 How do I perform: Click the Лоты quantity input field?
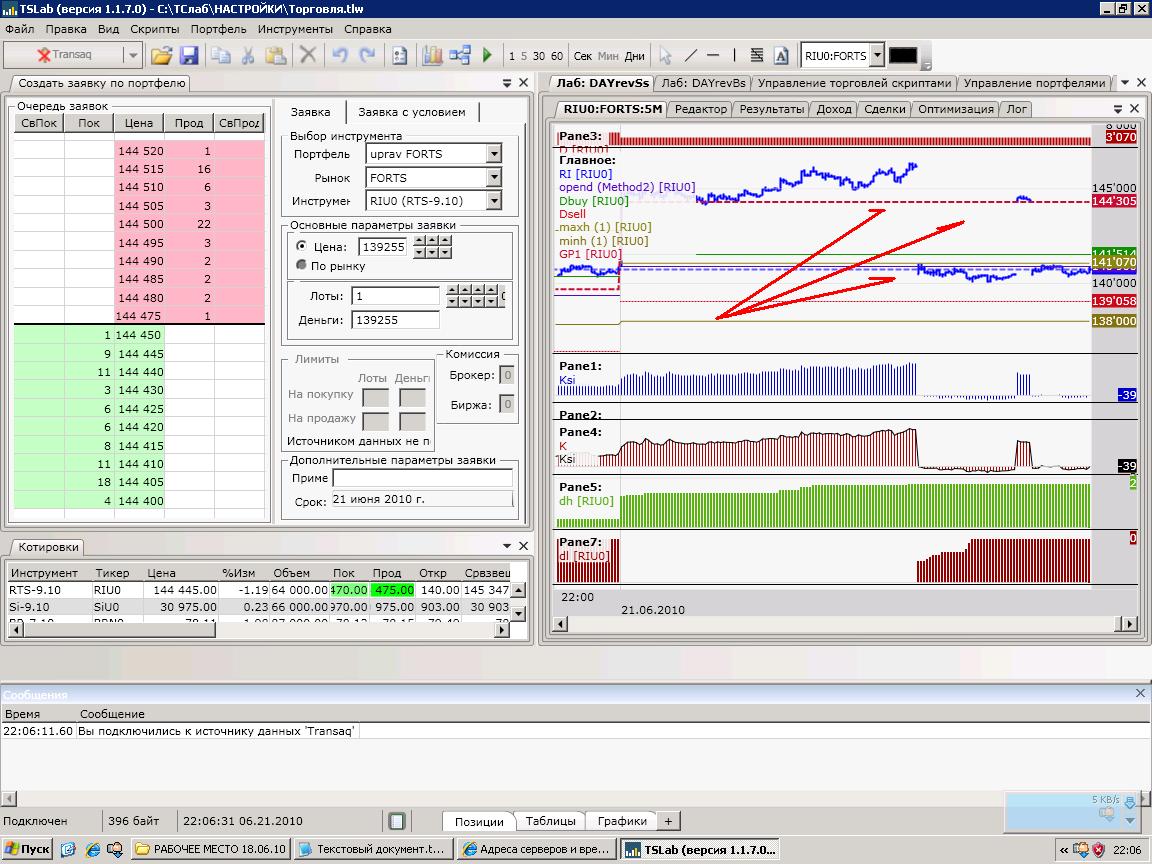tap(396, 296)
